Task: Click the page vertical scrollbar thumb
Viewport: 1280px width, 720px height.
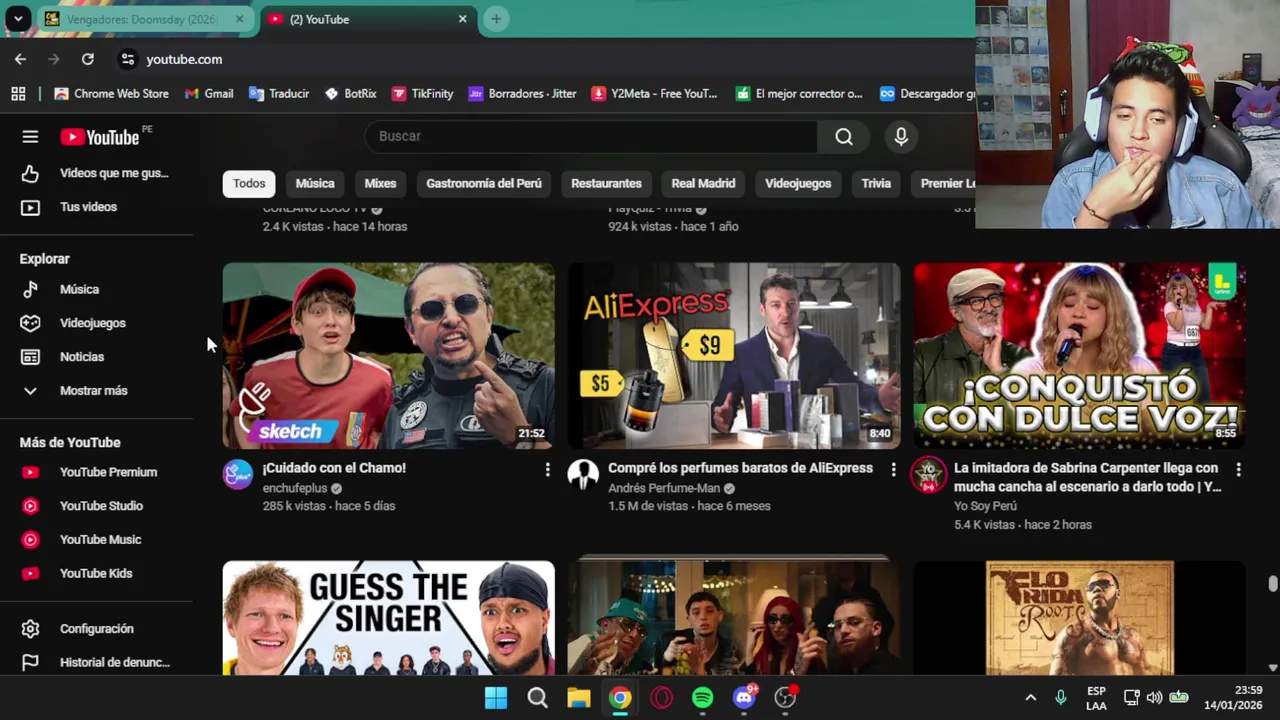Action: [1272, 584]
